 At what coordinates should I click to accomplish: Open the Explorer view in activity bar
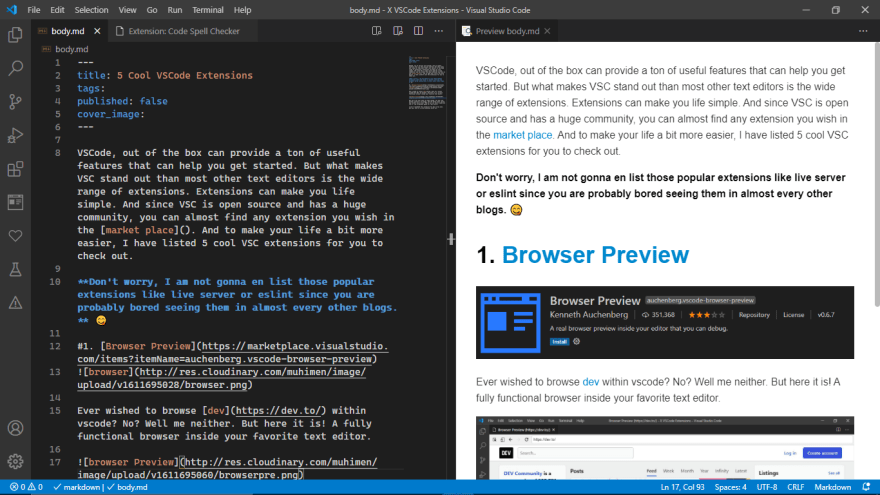[15, 35]
